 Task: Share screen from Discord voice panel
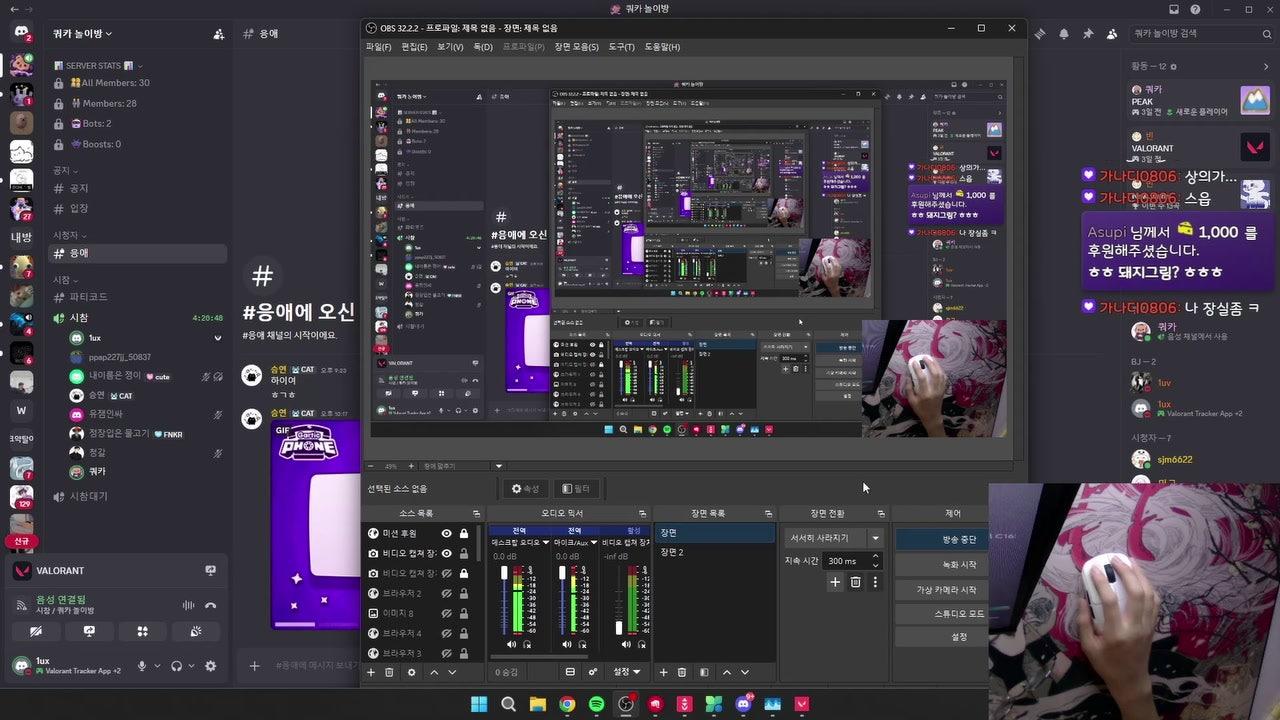tap(89, 632)
